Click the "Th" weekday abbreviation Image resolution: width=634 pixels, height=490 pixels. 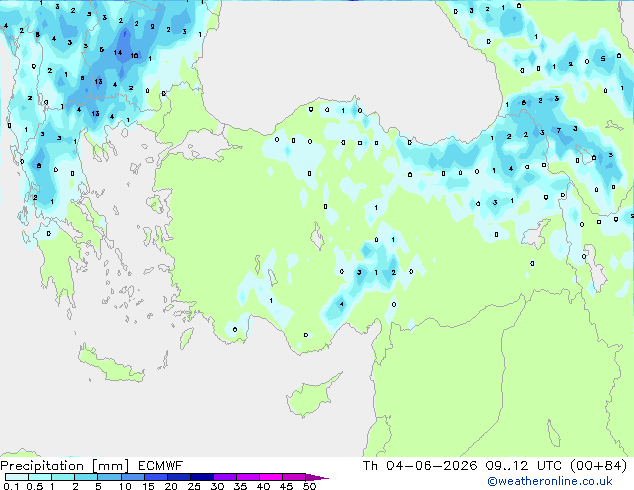pos(370,466)
